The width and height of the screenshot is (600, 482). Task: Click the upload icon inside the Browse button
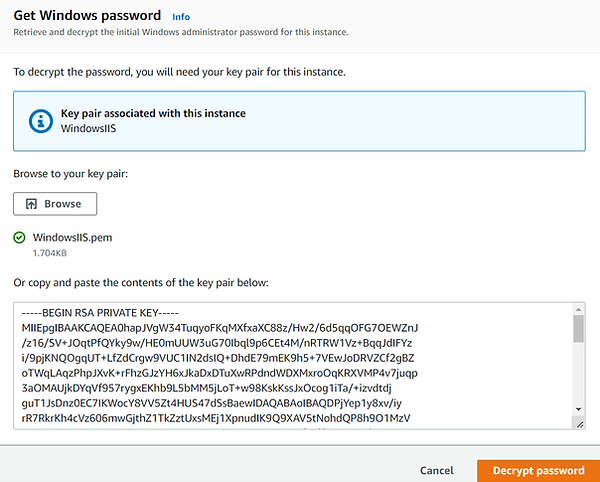coord(31,204)
